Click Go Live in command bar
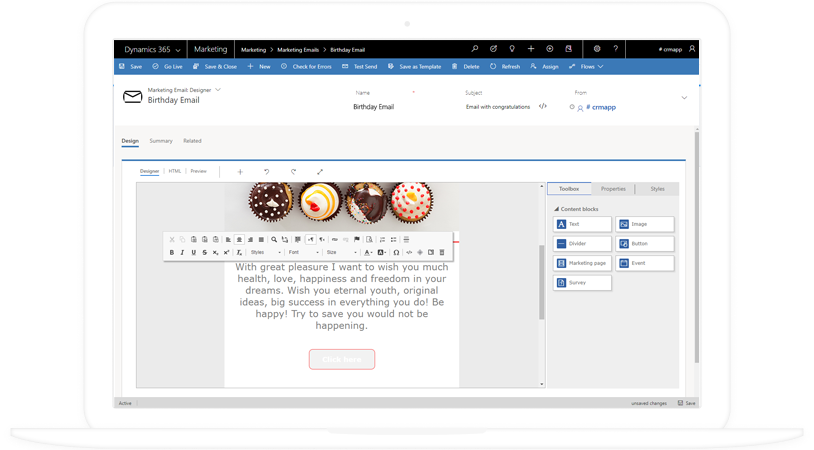The width and height of the screenshot is (814, 450). 167,66
